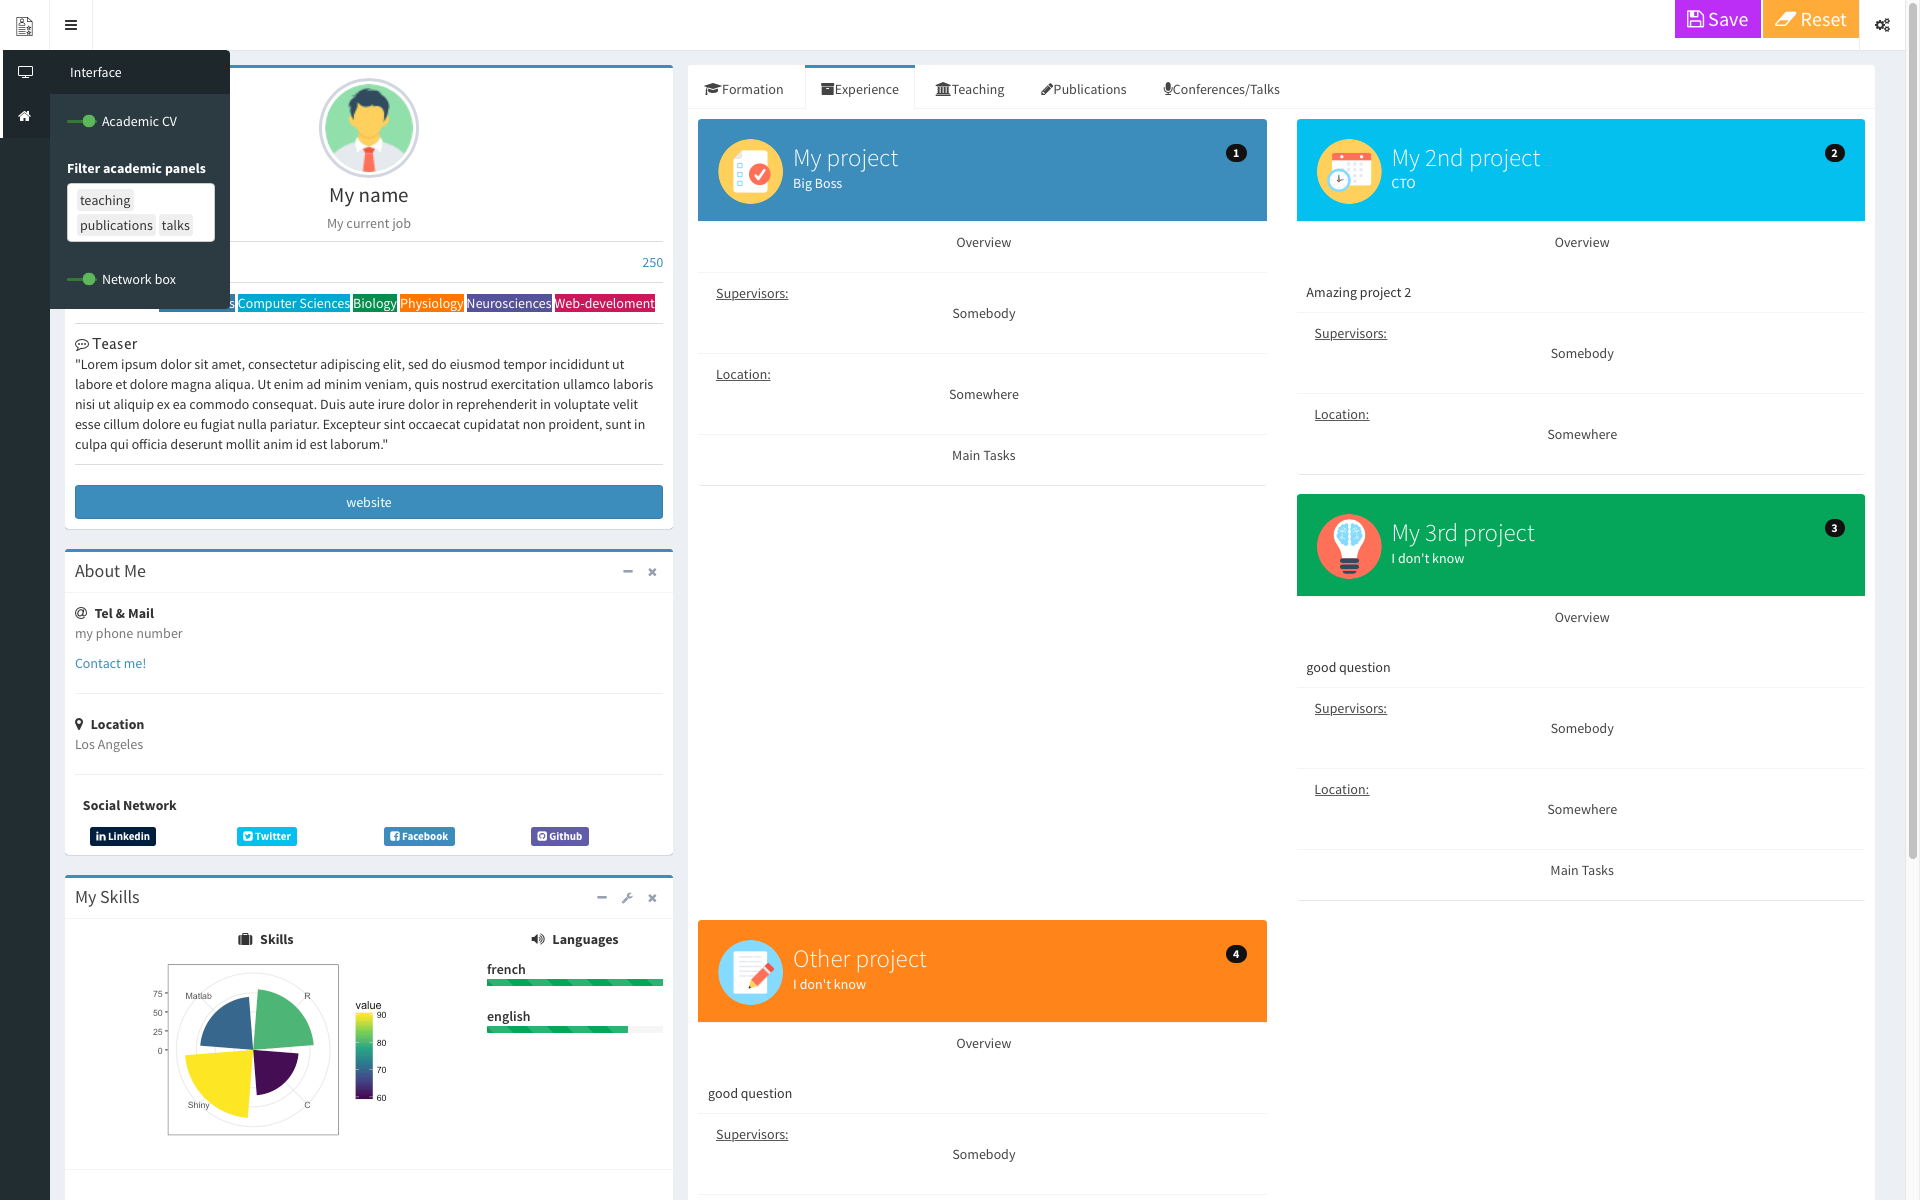The height and width of the screenshot is (1200, 1920).
Task: Open the Facebook social button
Action: click(419, 836)
